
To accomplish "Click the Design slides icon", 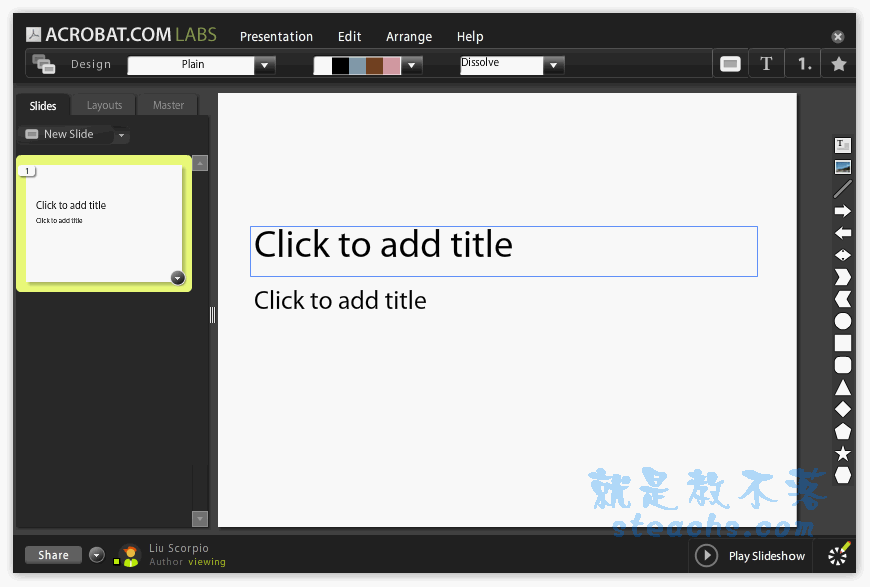I will 44,64.
